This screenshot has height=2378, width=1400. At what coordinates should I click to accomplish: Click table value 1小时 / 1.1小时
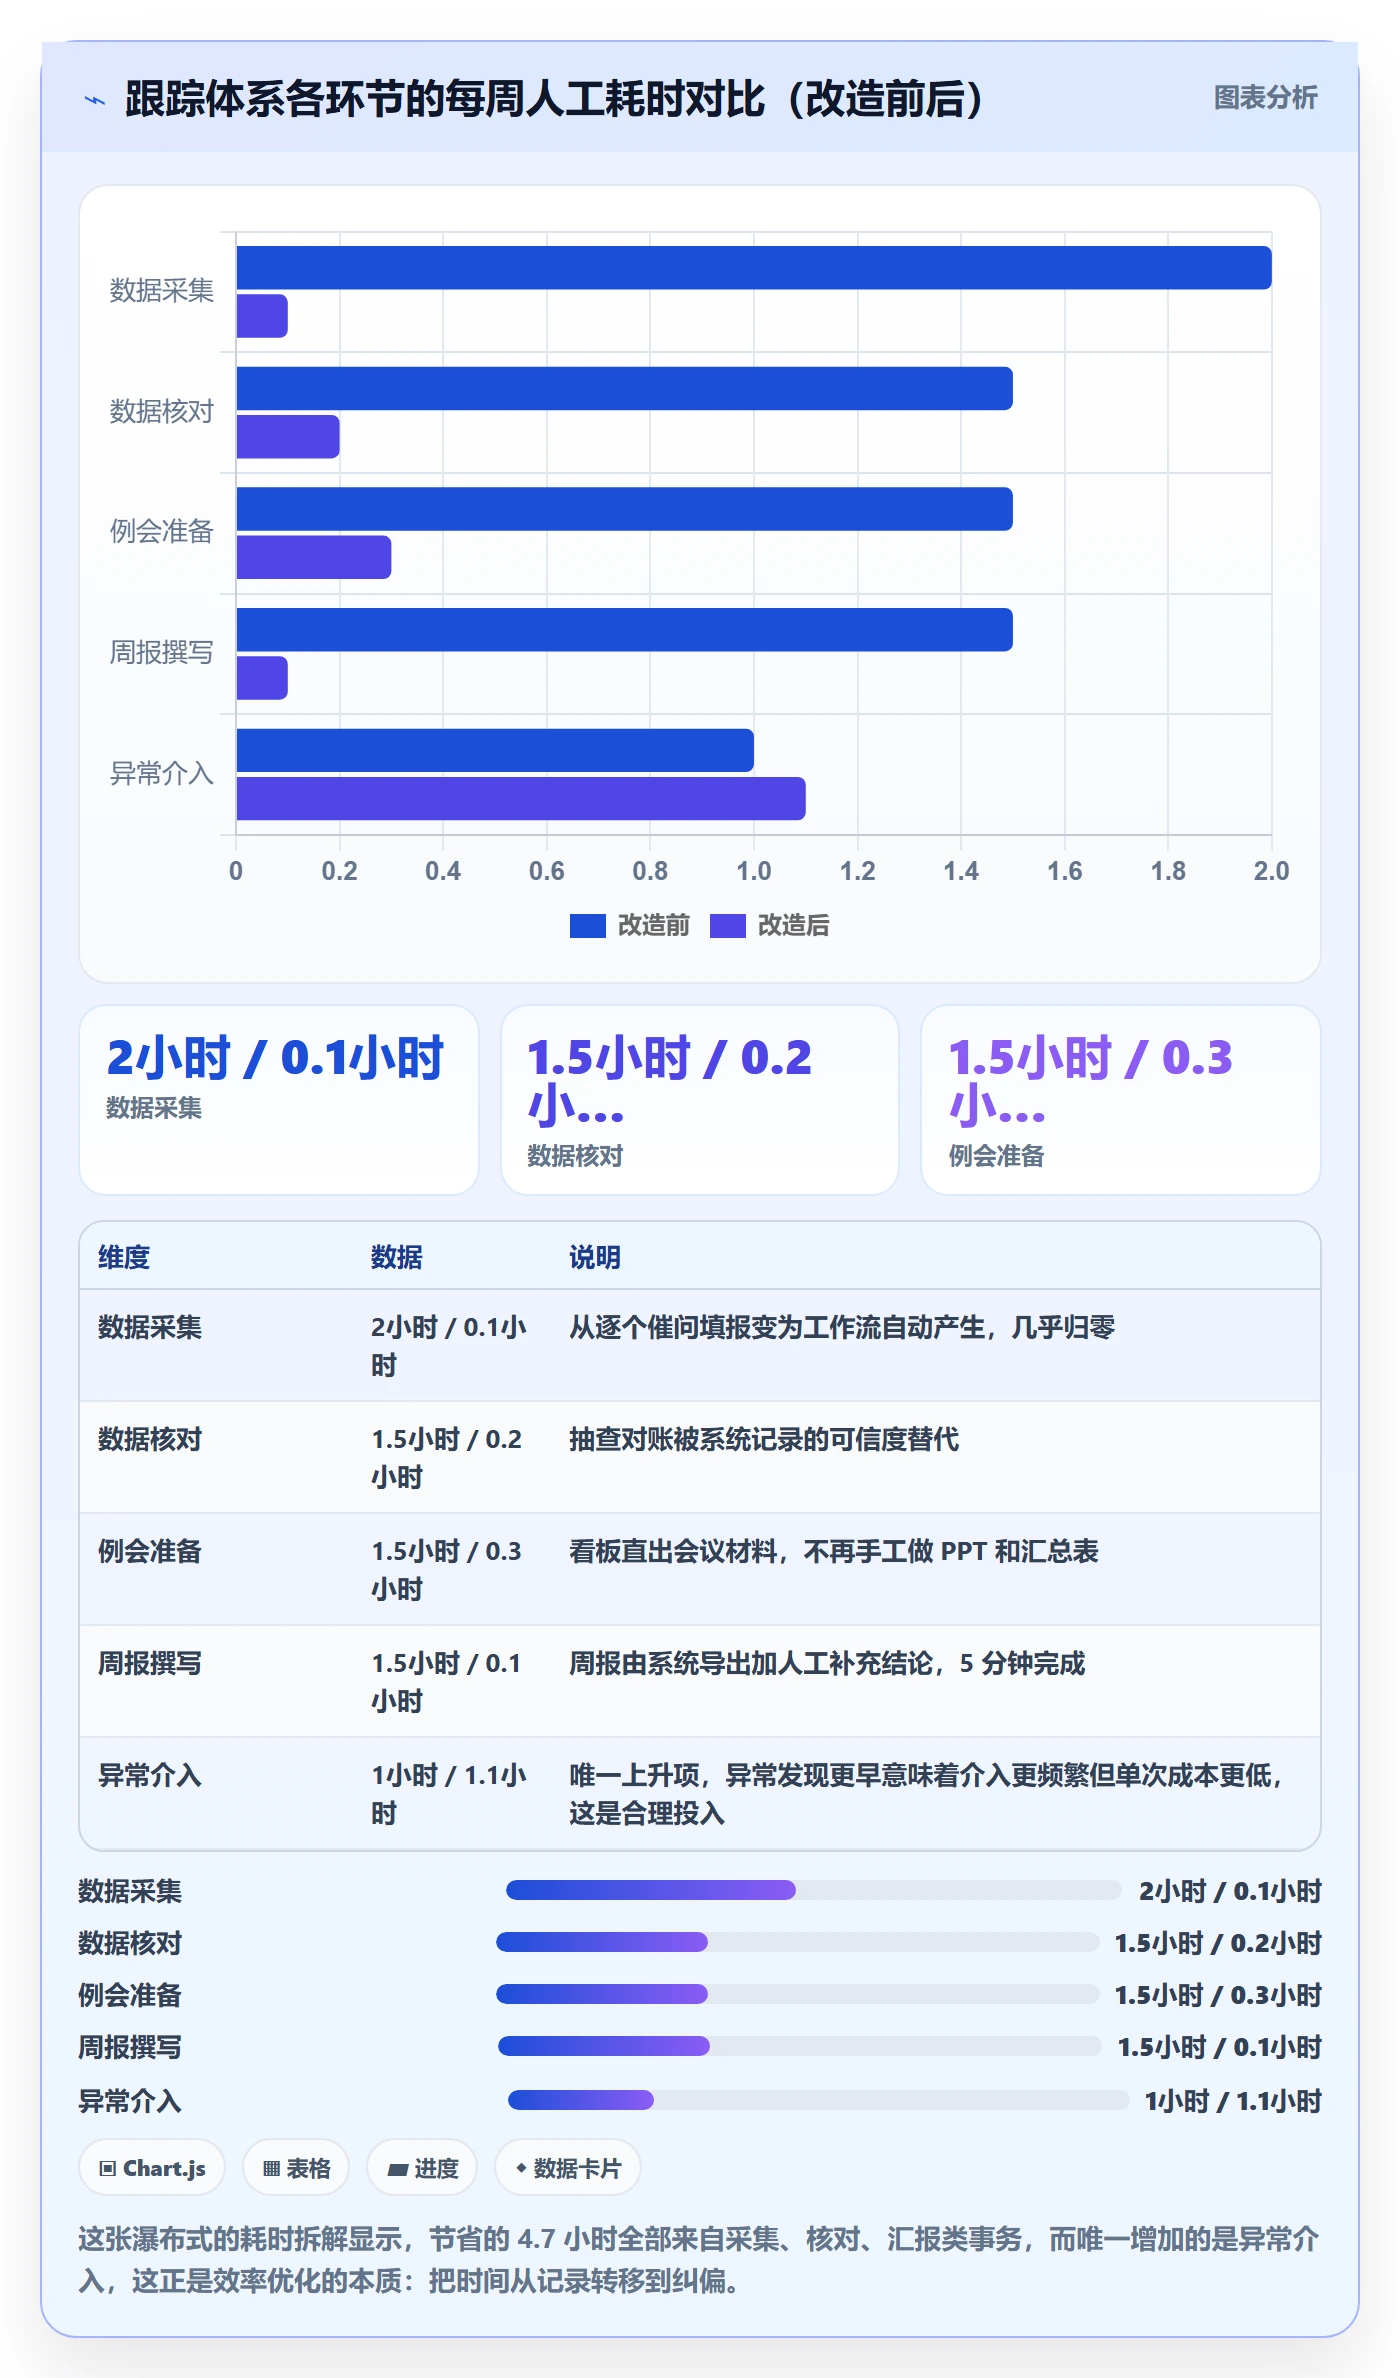click(x=449, y=1794)
